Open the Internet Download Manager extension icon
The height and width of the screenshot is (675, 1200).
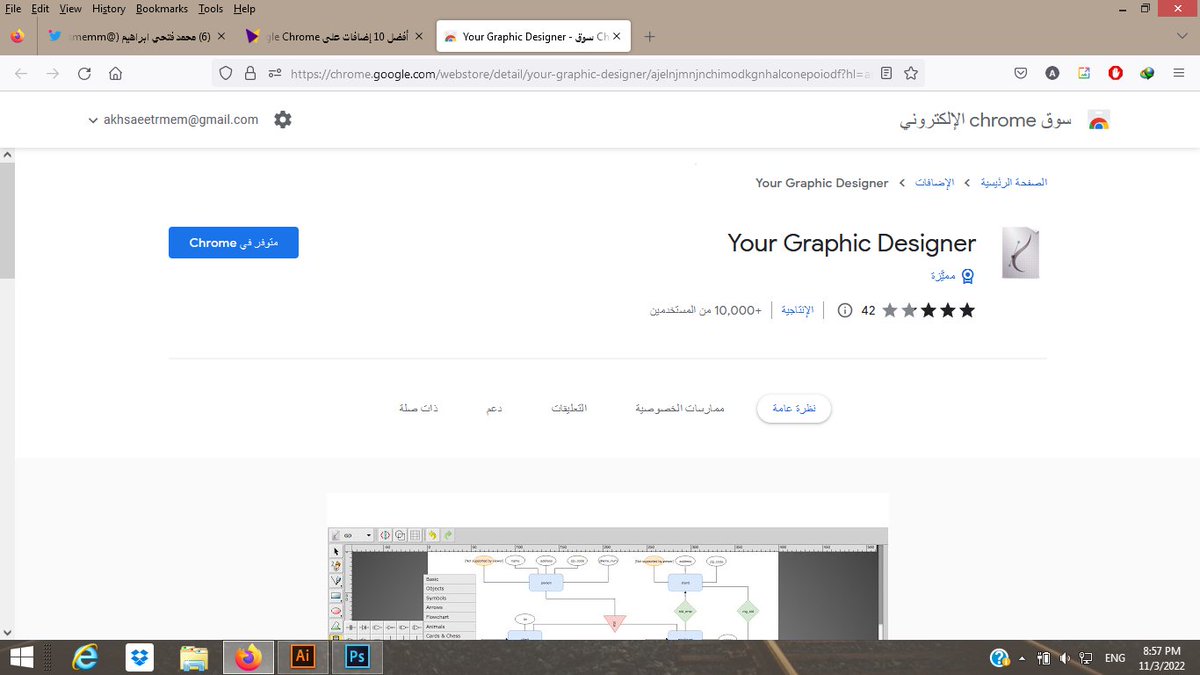click(1148, 73)
